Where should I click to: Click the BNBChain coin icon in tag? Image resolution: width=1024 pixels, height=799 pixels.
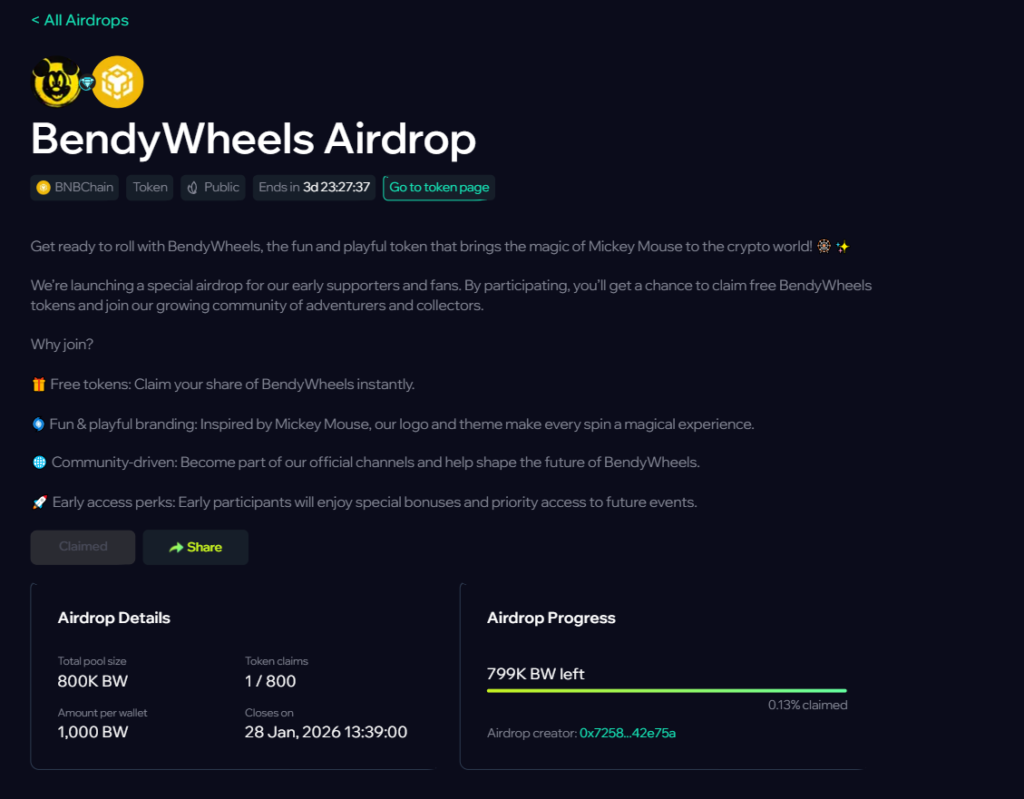(43, 187)
